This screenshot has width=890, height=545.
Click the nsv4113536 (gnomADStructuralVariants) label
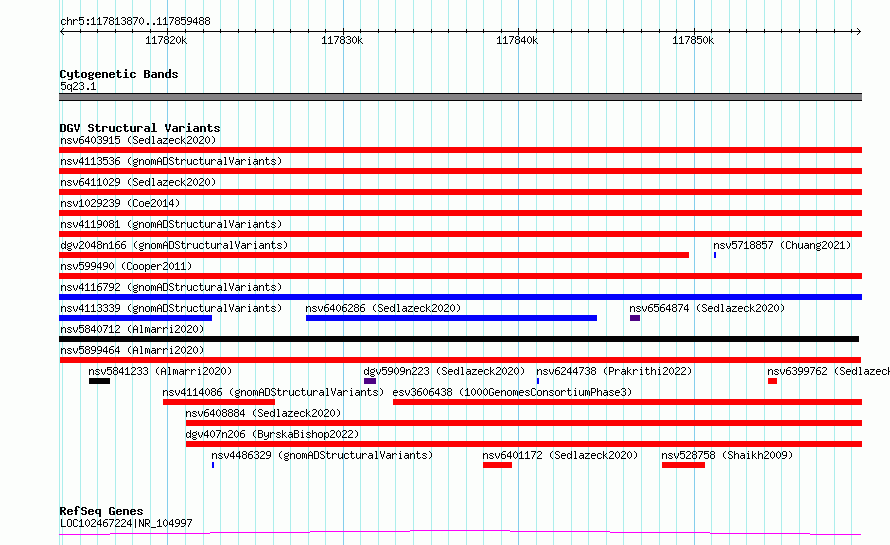click(x=171, y=161)
